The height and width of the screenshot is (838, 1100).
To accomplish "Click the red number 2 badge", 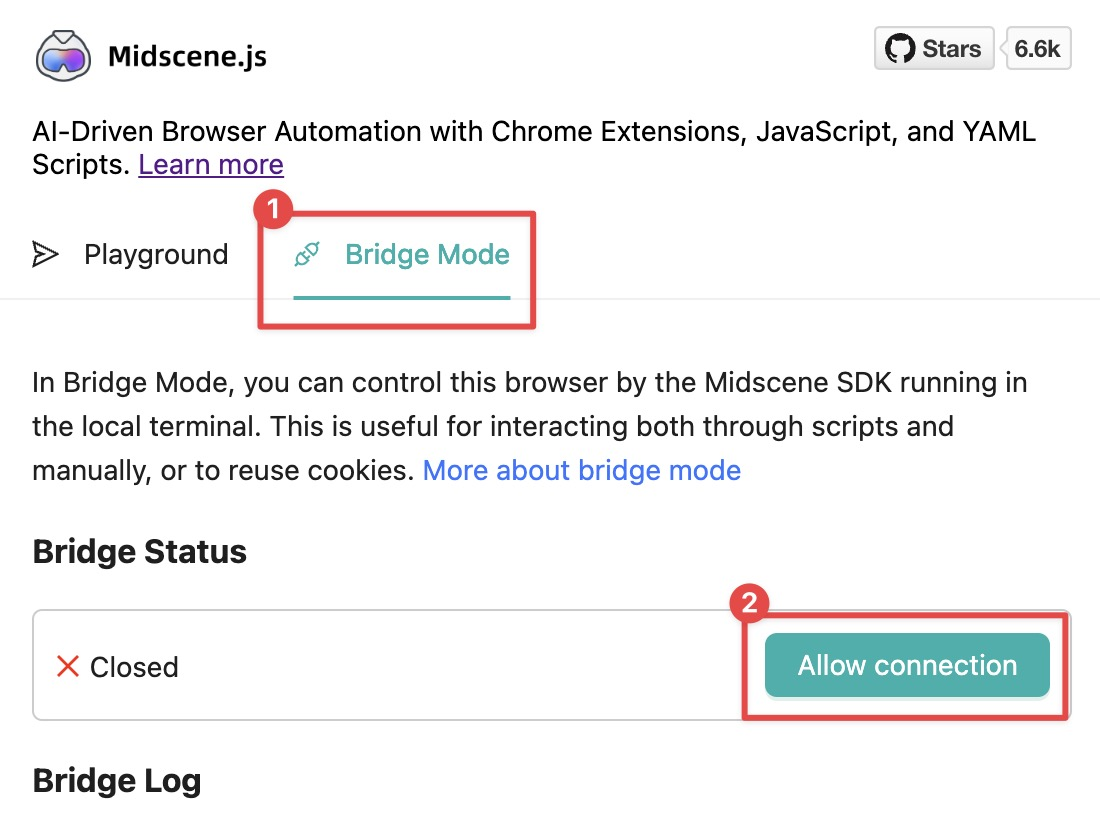I will (750, 604).
